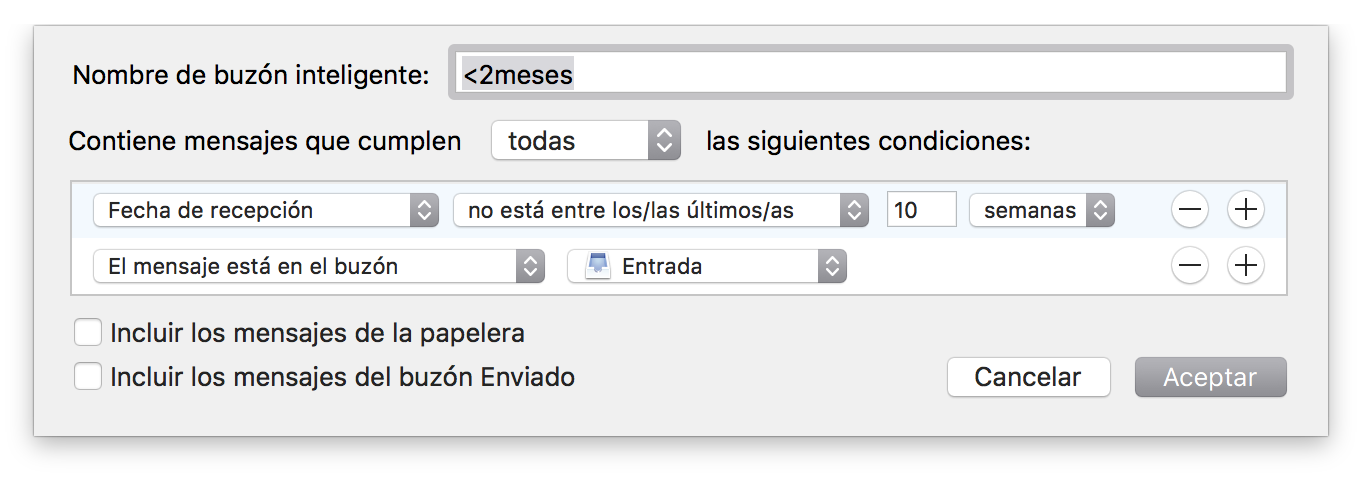The width and height of the screenshot is (1362, 478).
Task: Remove the 'El mensaje está en el buzón' condition
Action: click(x=1190, y=266)
